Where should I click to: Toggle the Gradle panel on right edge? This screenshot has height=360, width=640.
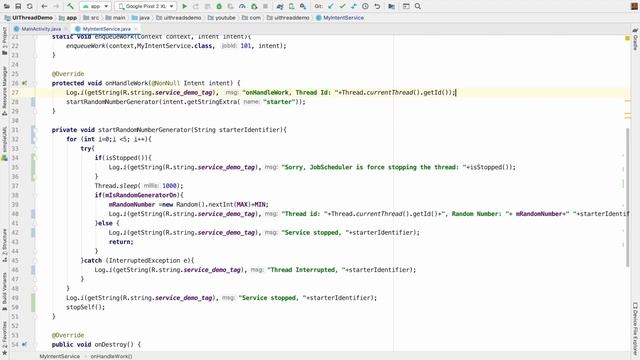point(636,39)
